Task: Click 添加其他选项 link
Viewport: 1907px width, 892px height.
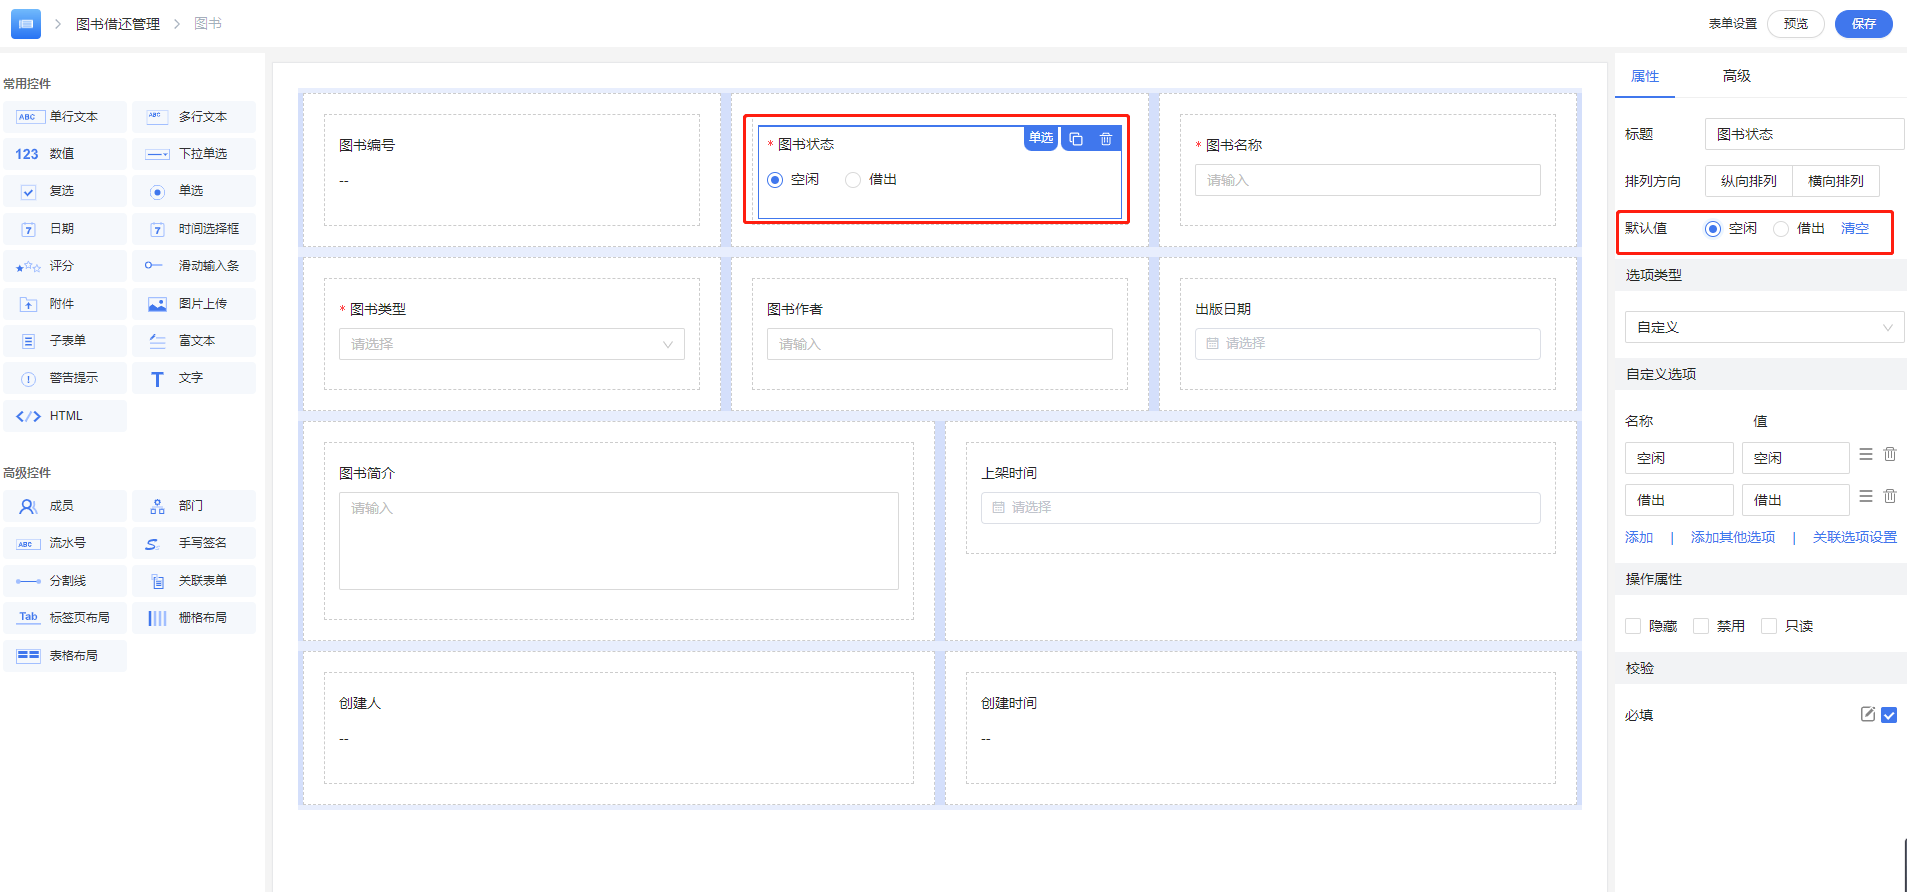Action: [1733, 538]
